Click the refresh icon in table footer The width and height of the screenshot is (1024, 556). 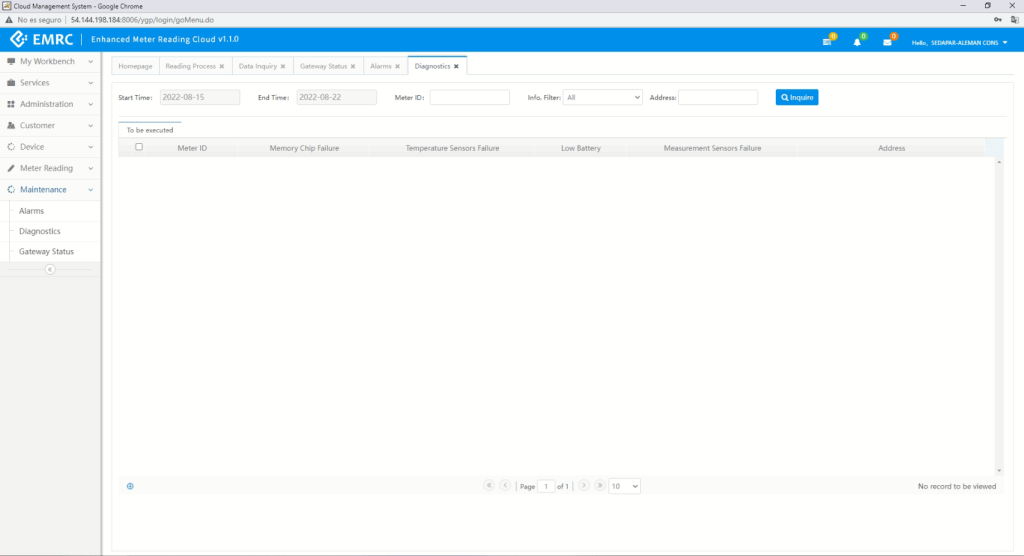coord(130,486)
